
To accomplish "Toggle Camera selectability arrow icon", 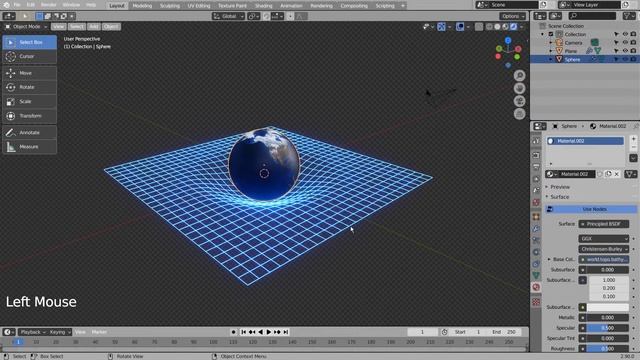I will [616, 42].
